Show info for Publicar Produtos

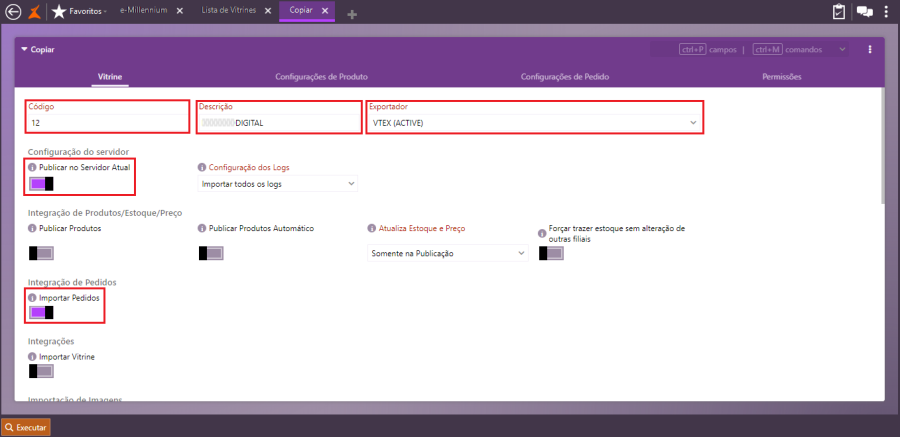(32, 228)
